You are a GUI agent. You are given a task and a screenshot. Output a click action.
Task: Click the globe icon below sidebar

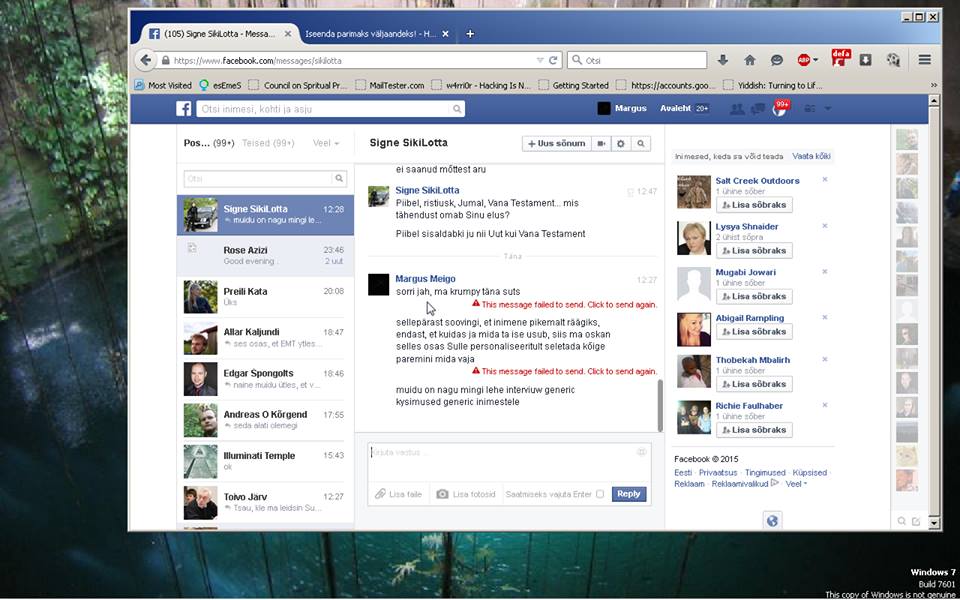coord(772,520)
